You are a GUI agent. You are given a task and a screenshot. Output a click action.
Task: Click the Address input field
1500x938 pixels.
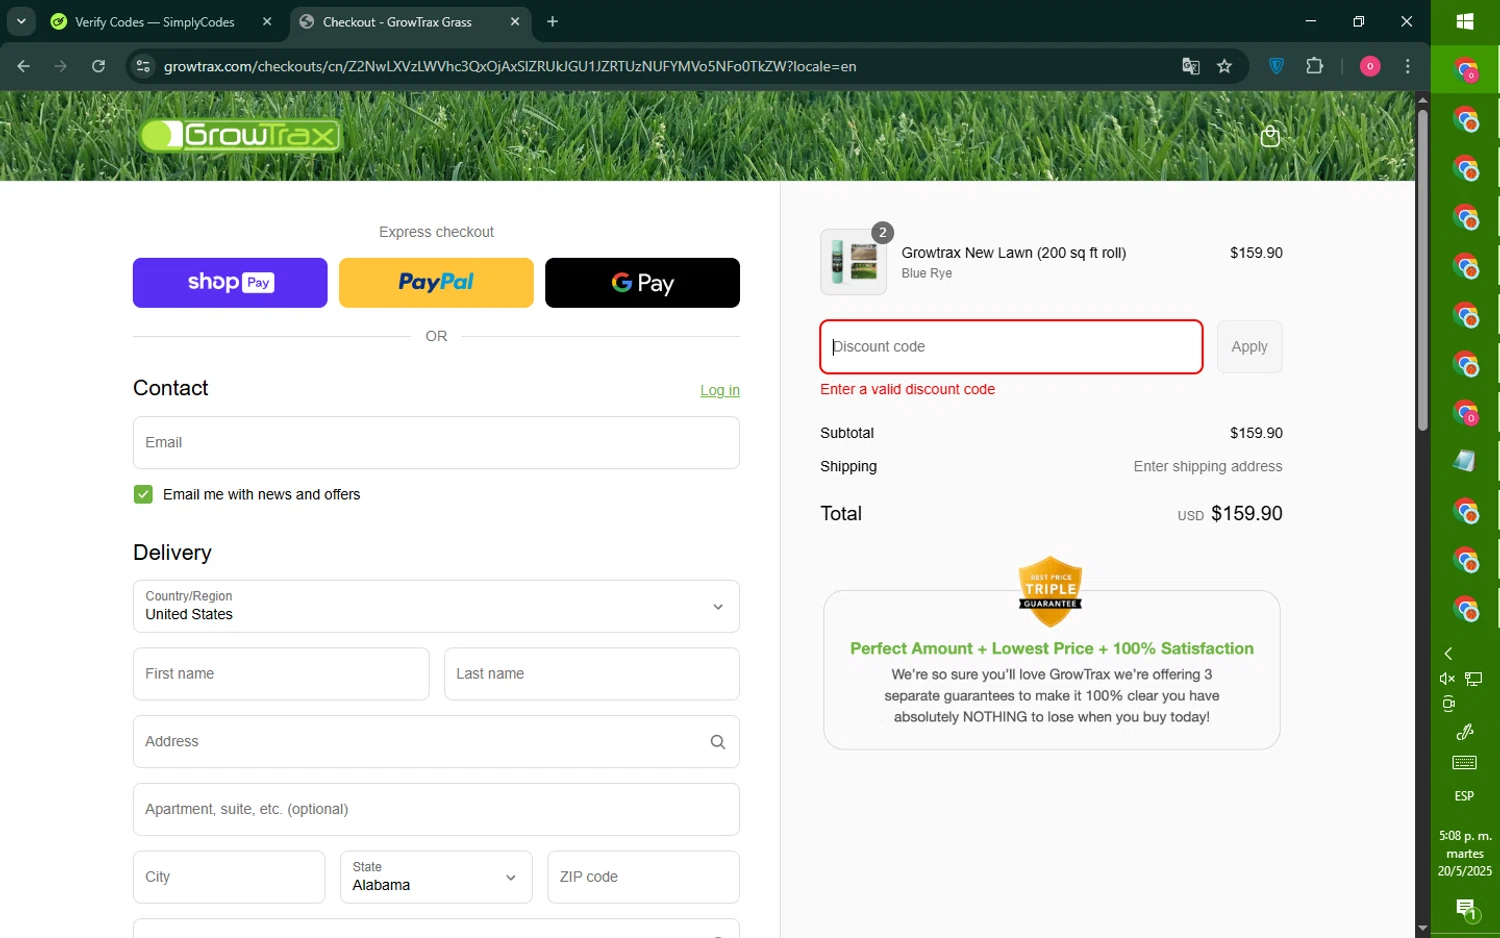point(436,742)
